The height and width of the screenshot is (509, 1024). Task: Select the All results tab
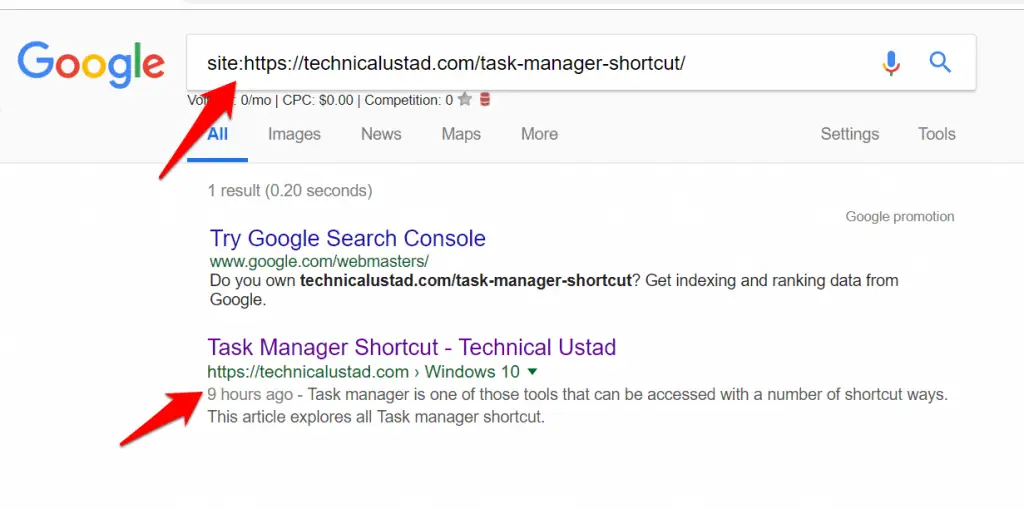click(x=217, y=134)
